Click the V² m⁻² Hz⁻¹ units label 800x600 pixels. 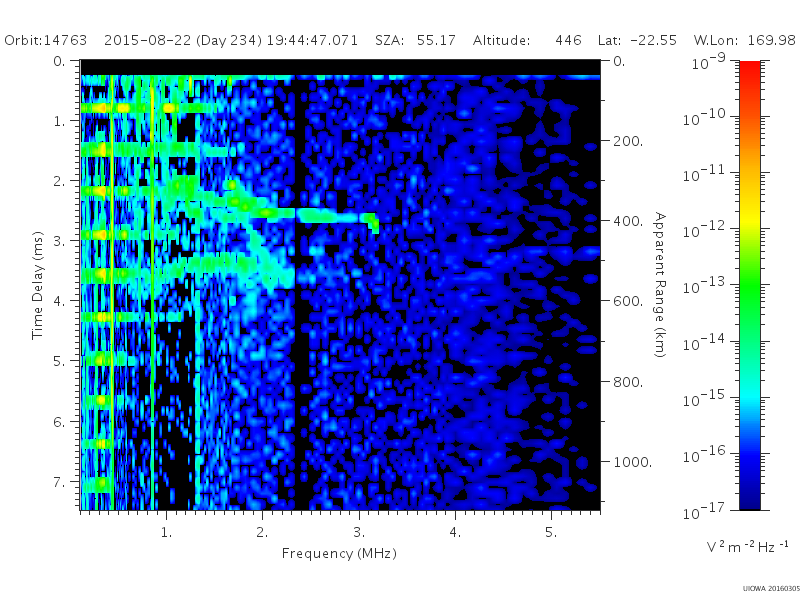click(x=747, y=546)
